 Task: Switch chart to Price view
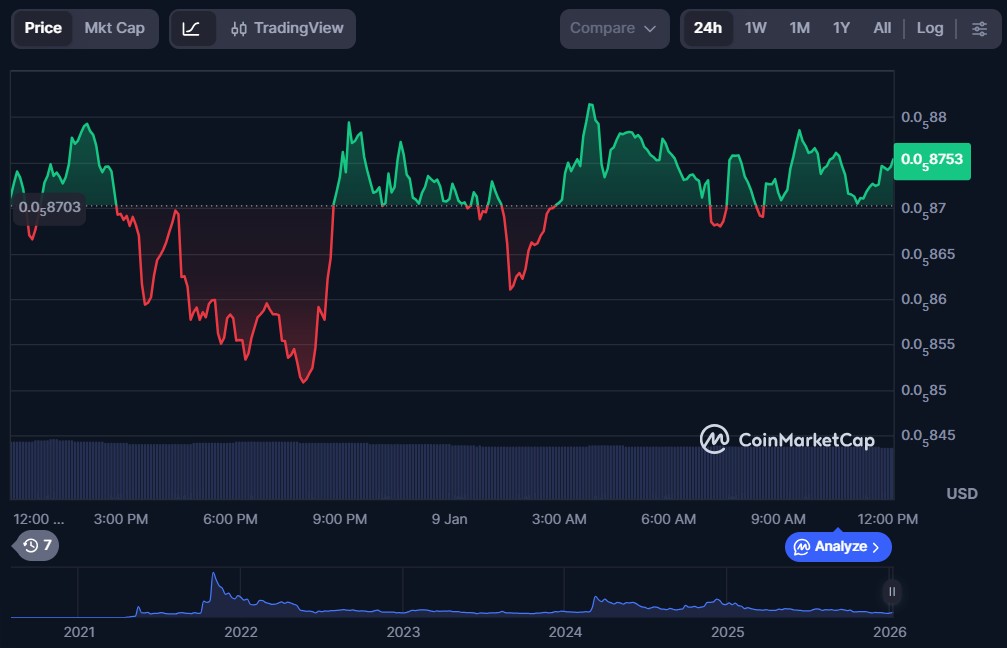[43, 28]
